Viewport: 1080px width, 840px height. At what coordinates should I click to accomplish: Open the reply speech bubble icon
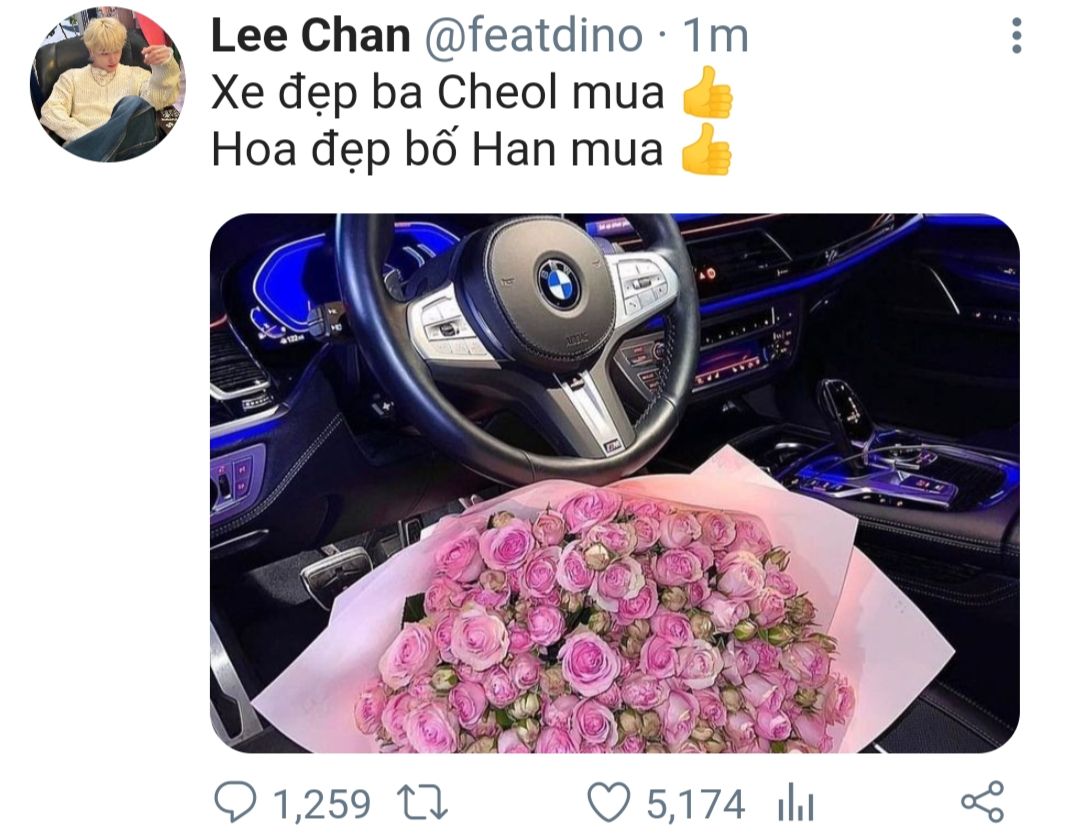(x=236, y=802)
